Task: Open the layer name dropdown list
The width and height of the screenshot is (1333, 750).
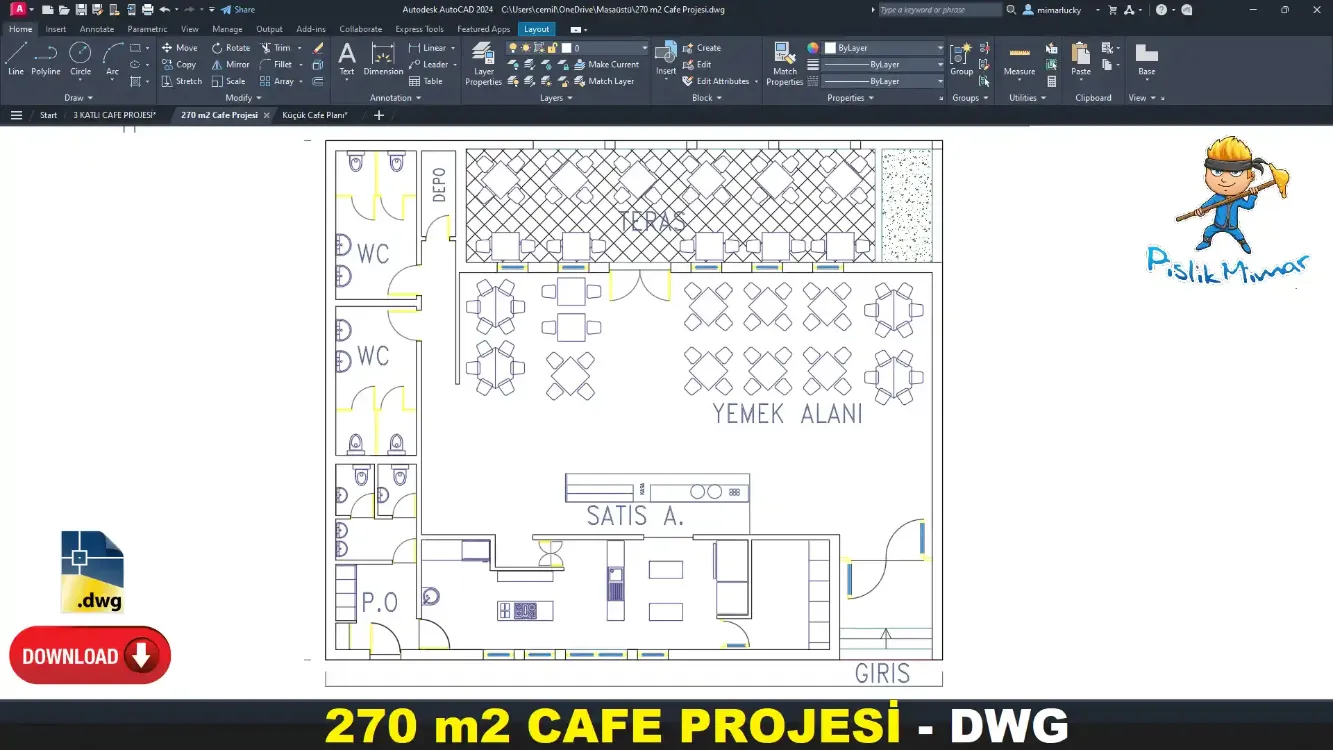Action: [644, 48]
